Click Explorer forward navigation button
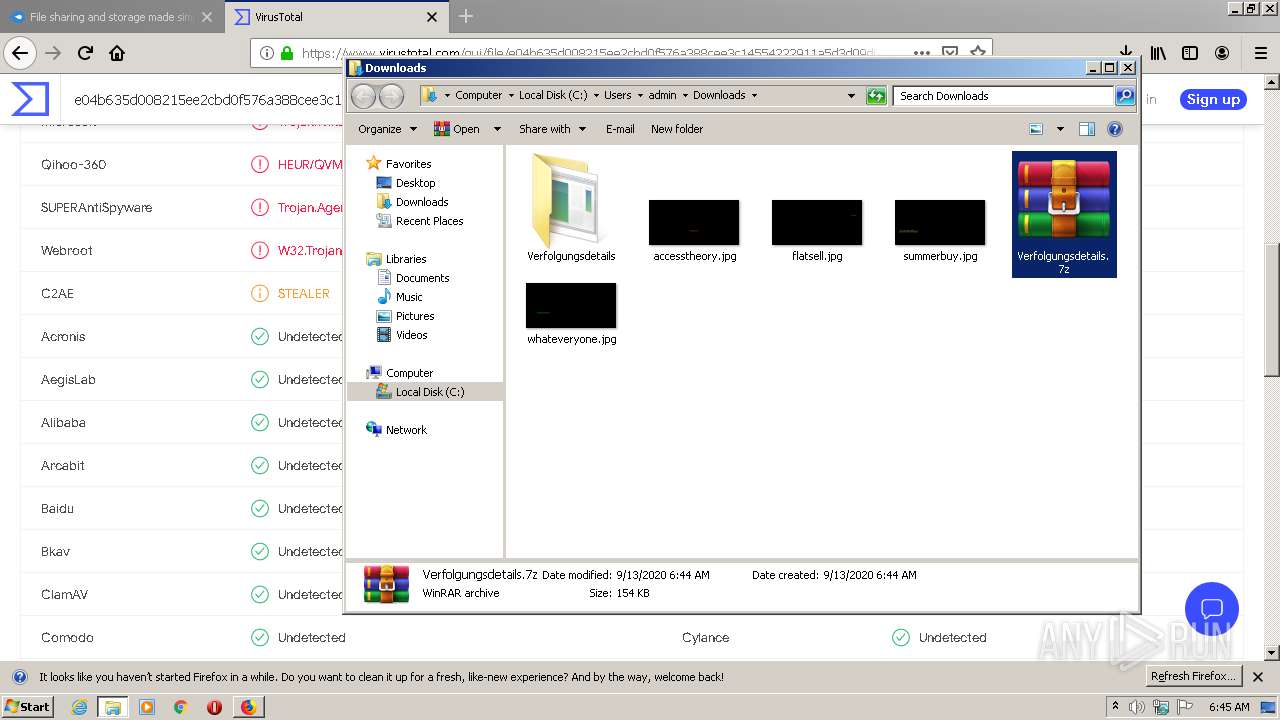1280x720 pixels. click(392, 96)
